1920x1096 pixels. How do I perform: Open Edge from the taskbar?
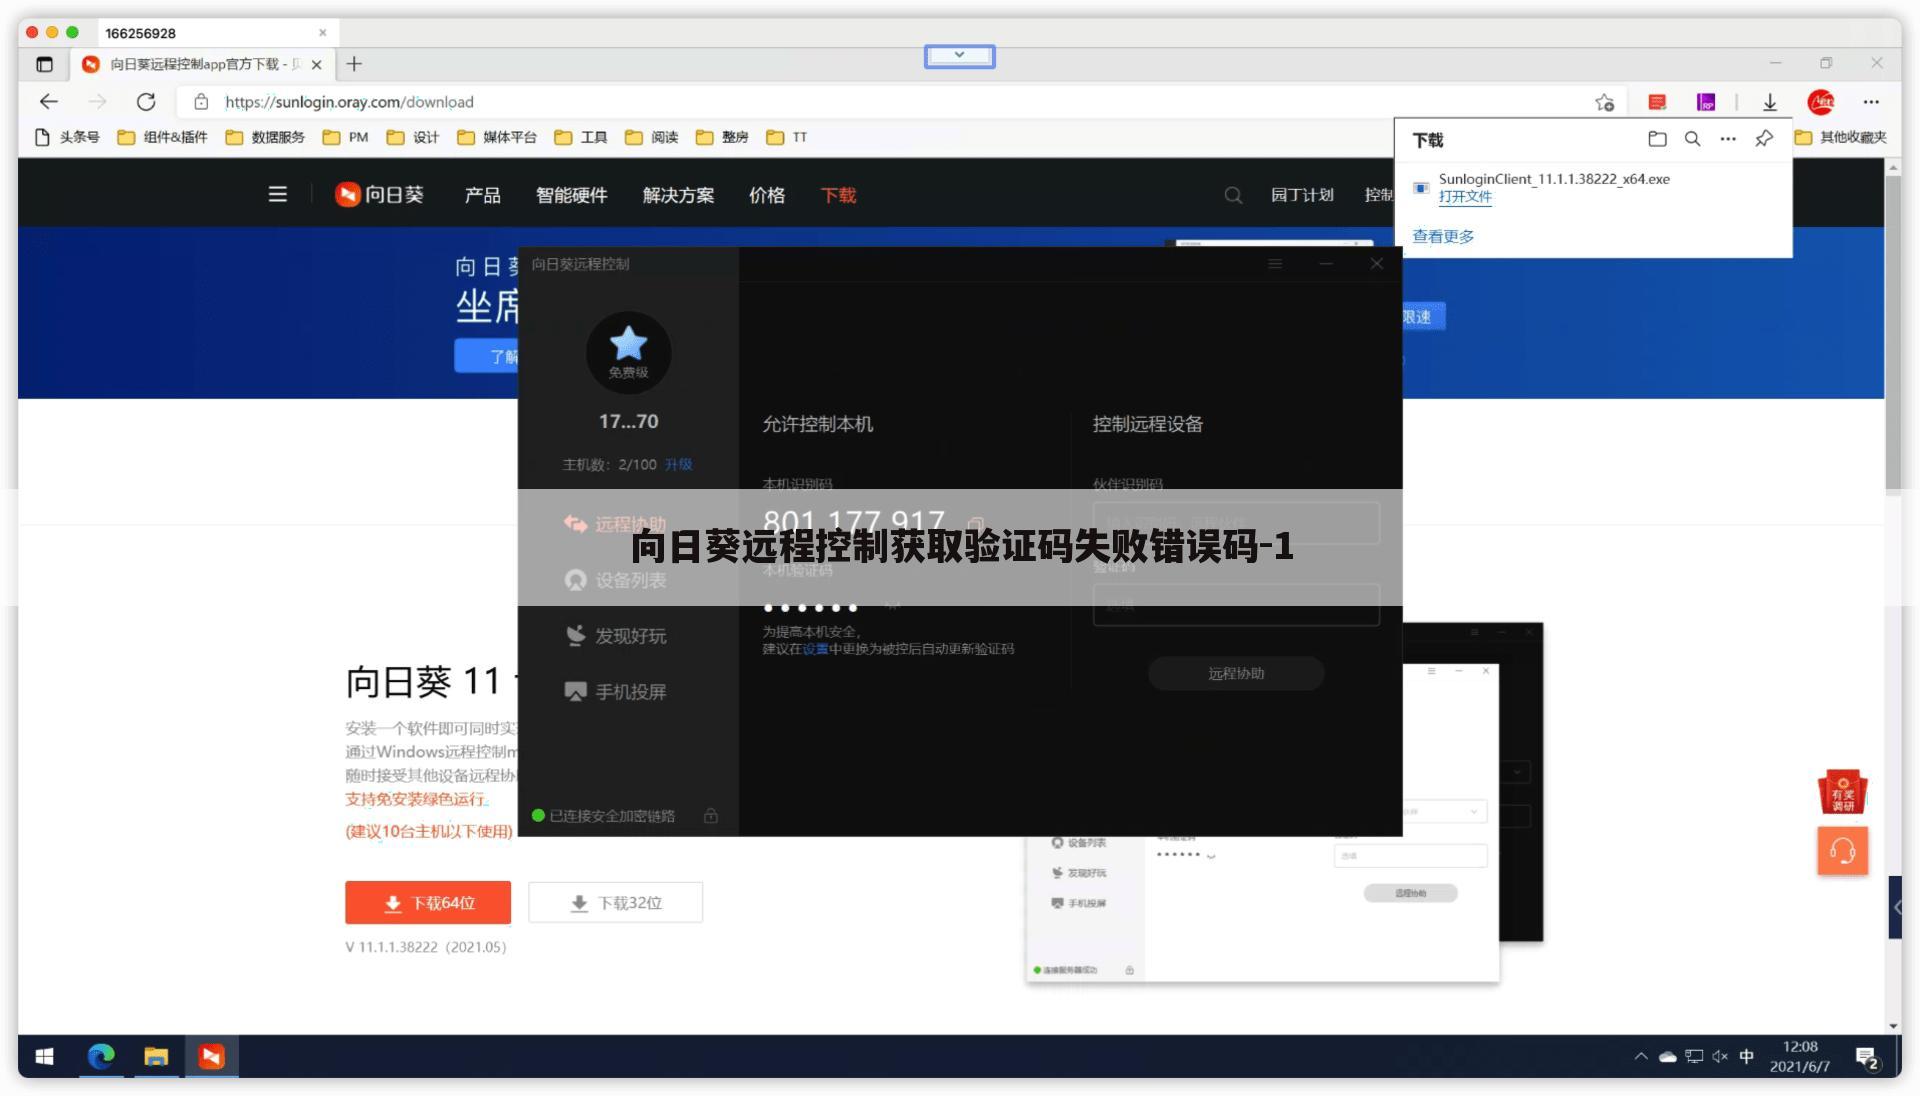(x=101, y=1056)
